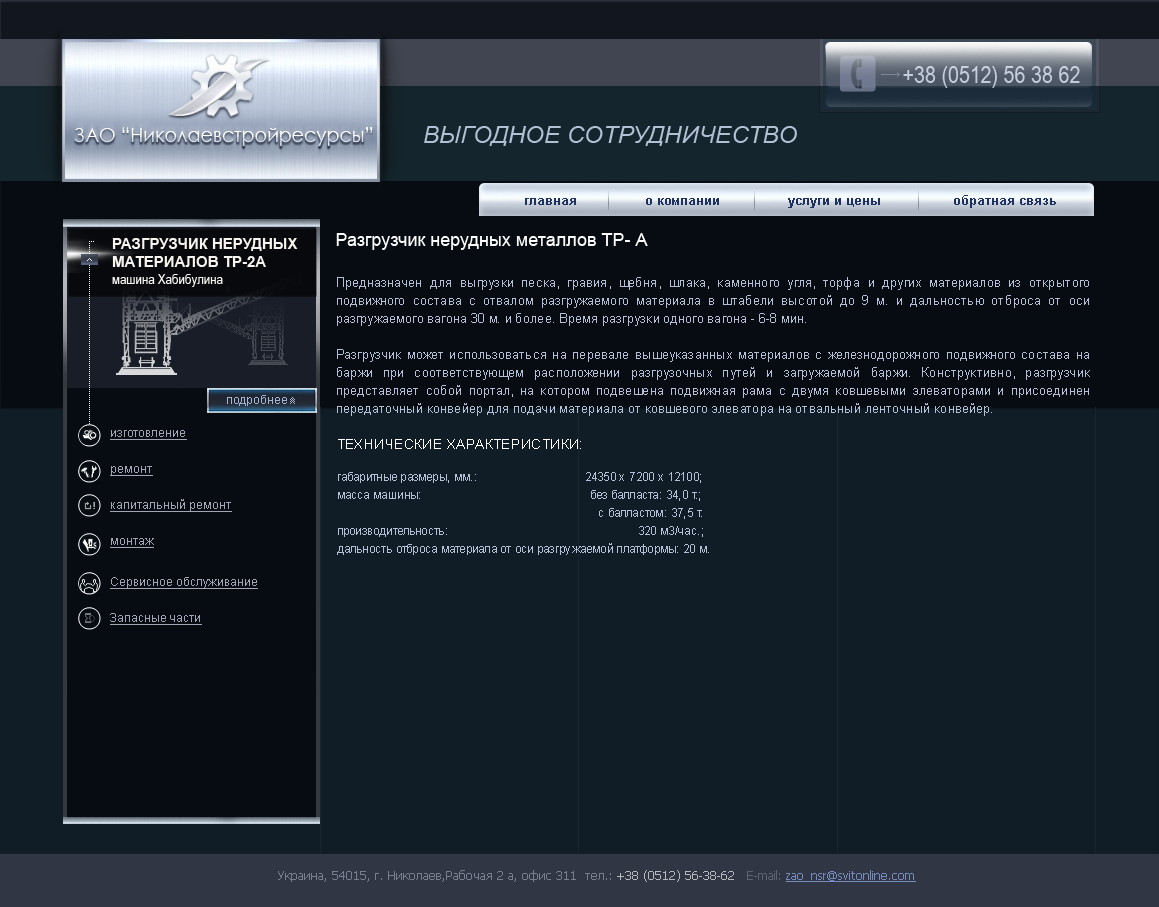
Task: Click the round icon beside изготовление
Action: [x=89, y=435]
